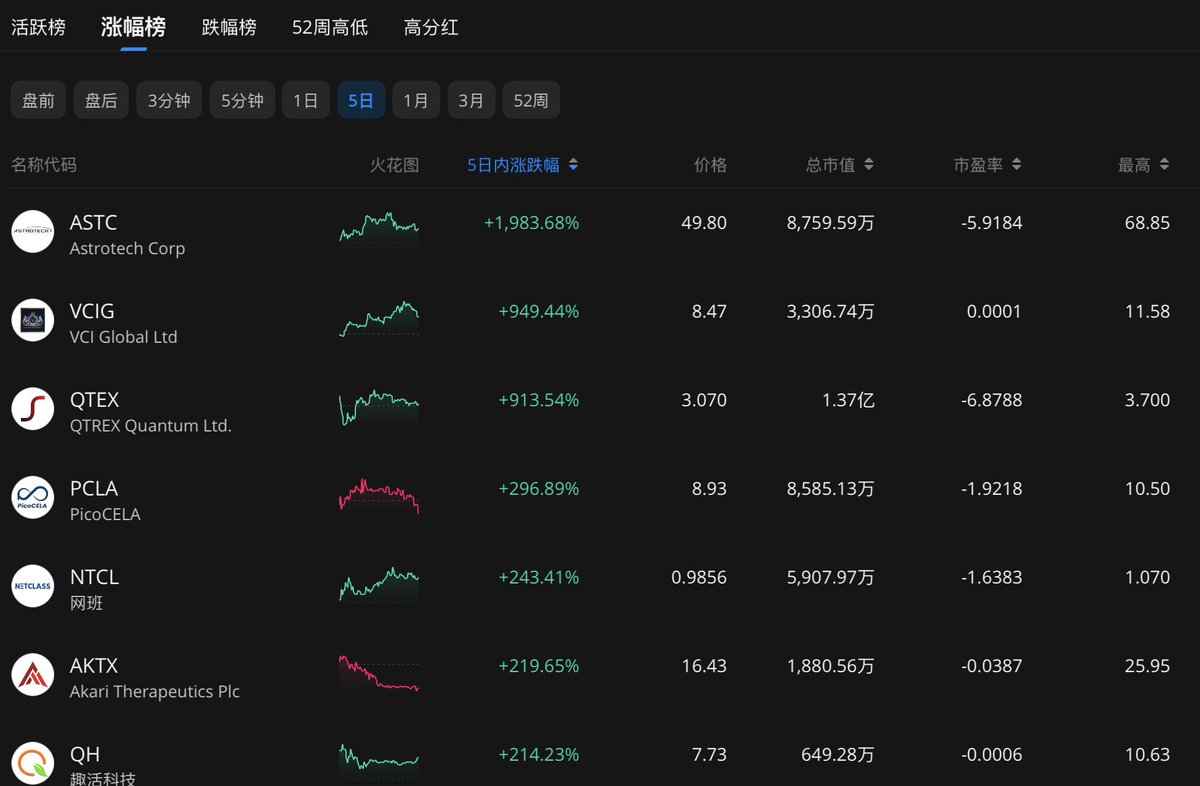Viewport: 1200px width, 786px height.
Task: Open the 52周高低 tab
Action: [330, 27]
